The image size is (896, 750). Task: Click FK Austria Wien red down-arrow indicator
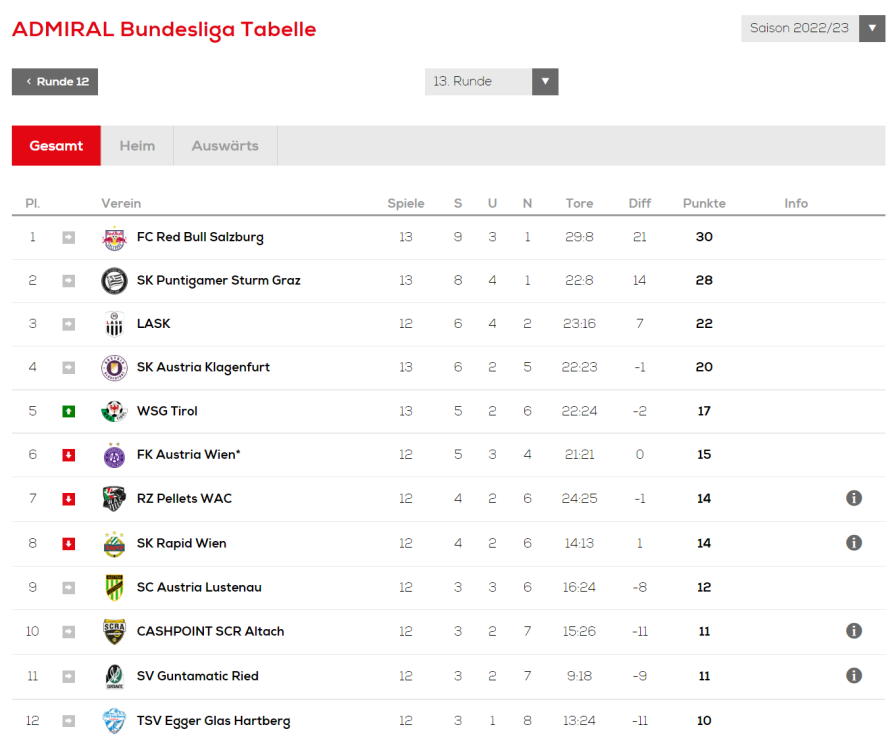pyautogui.click(x=69, y=455)
